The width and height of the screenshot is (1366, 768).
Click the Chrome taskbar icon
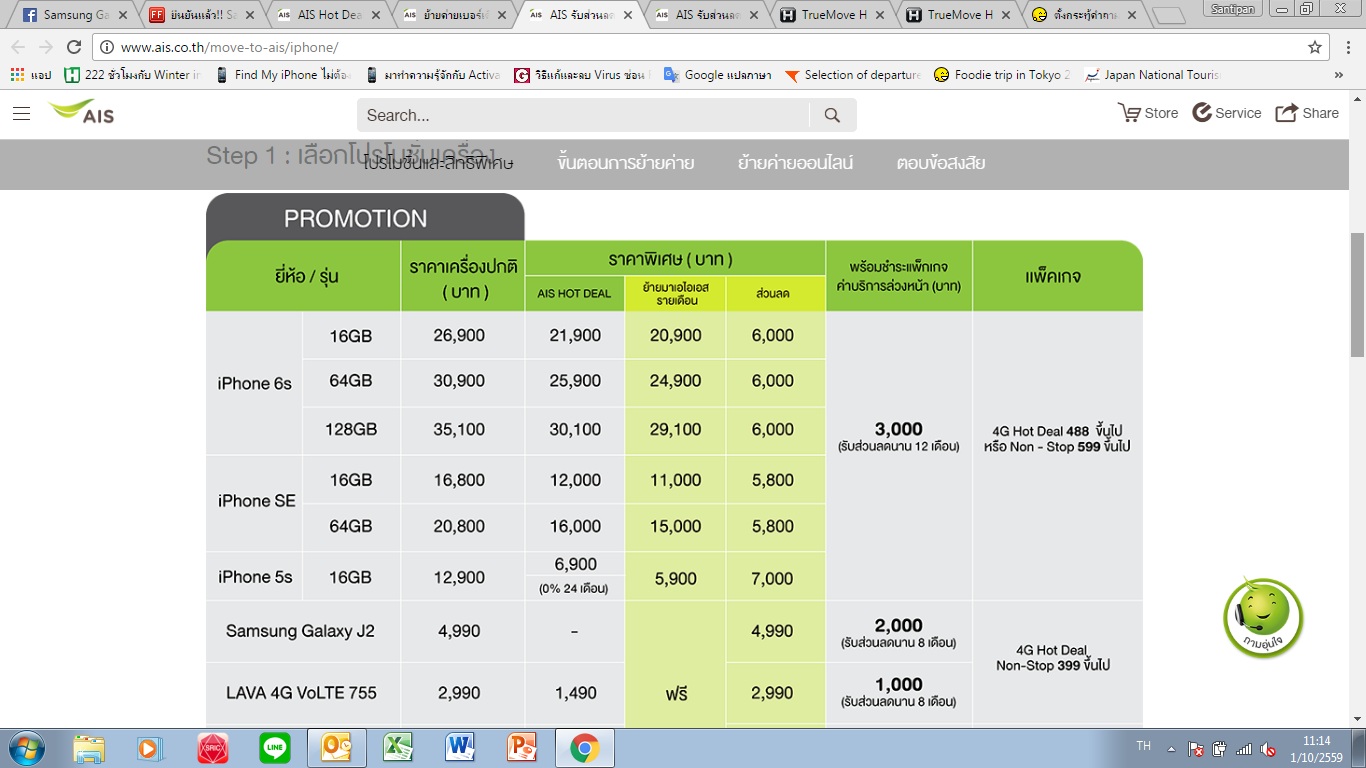(584, 748)
